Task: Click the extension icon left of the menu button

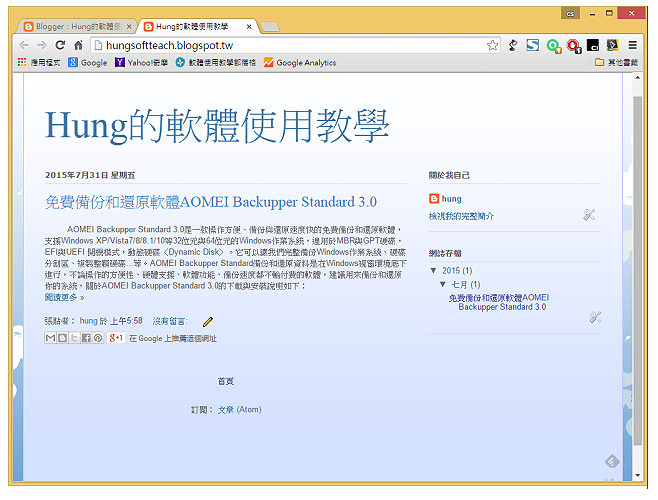Action: [613, 45]
